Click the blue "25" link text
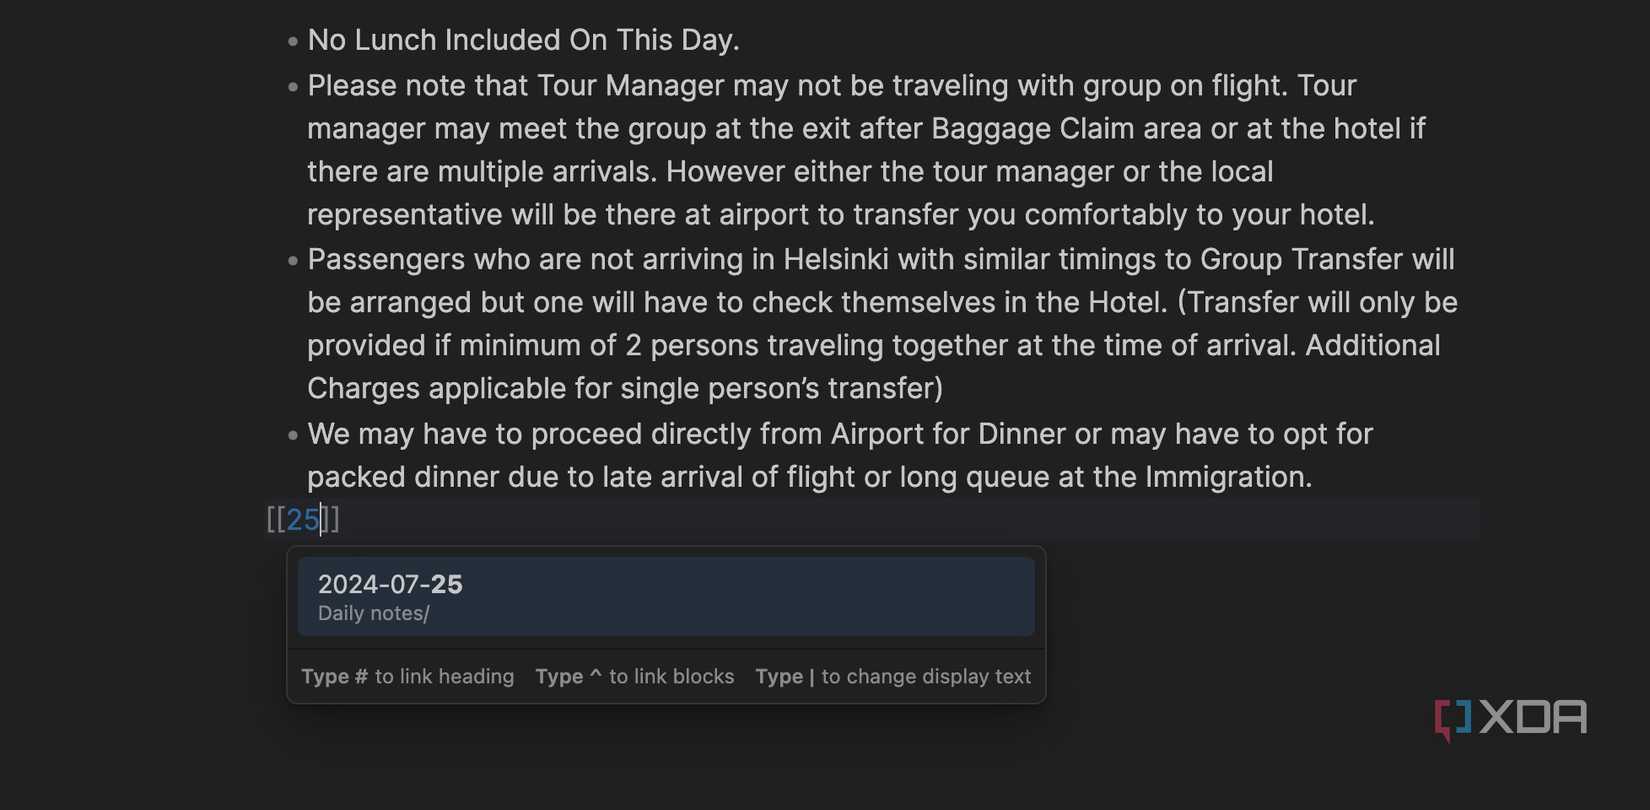This screenshot has height=810, width=1650. click(x=303, y=520)
